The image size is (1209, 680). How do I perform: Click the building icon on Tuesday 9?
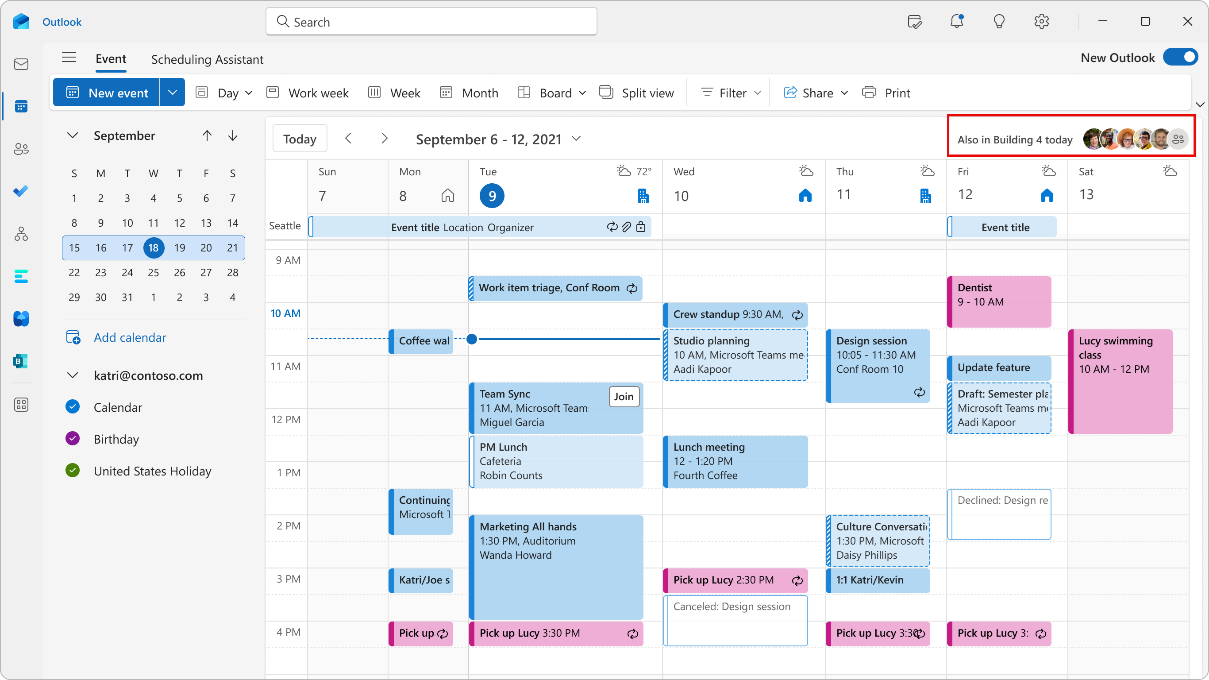[643, 196]
